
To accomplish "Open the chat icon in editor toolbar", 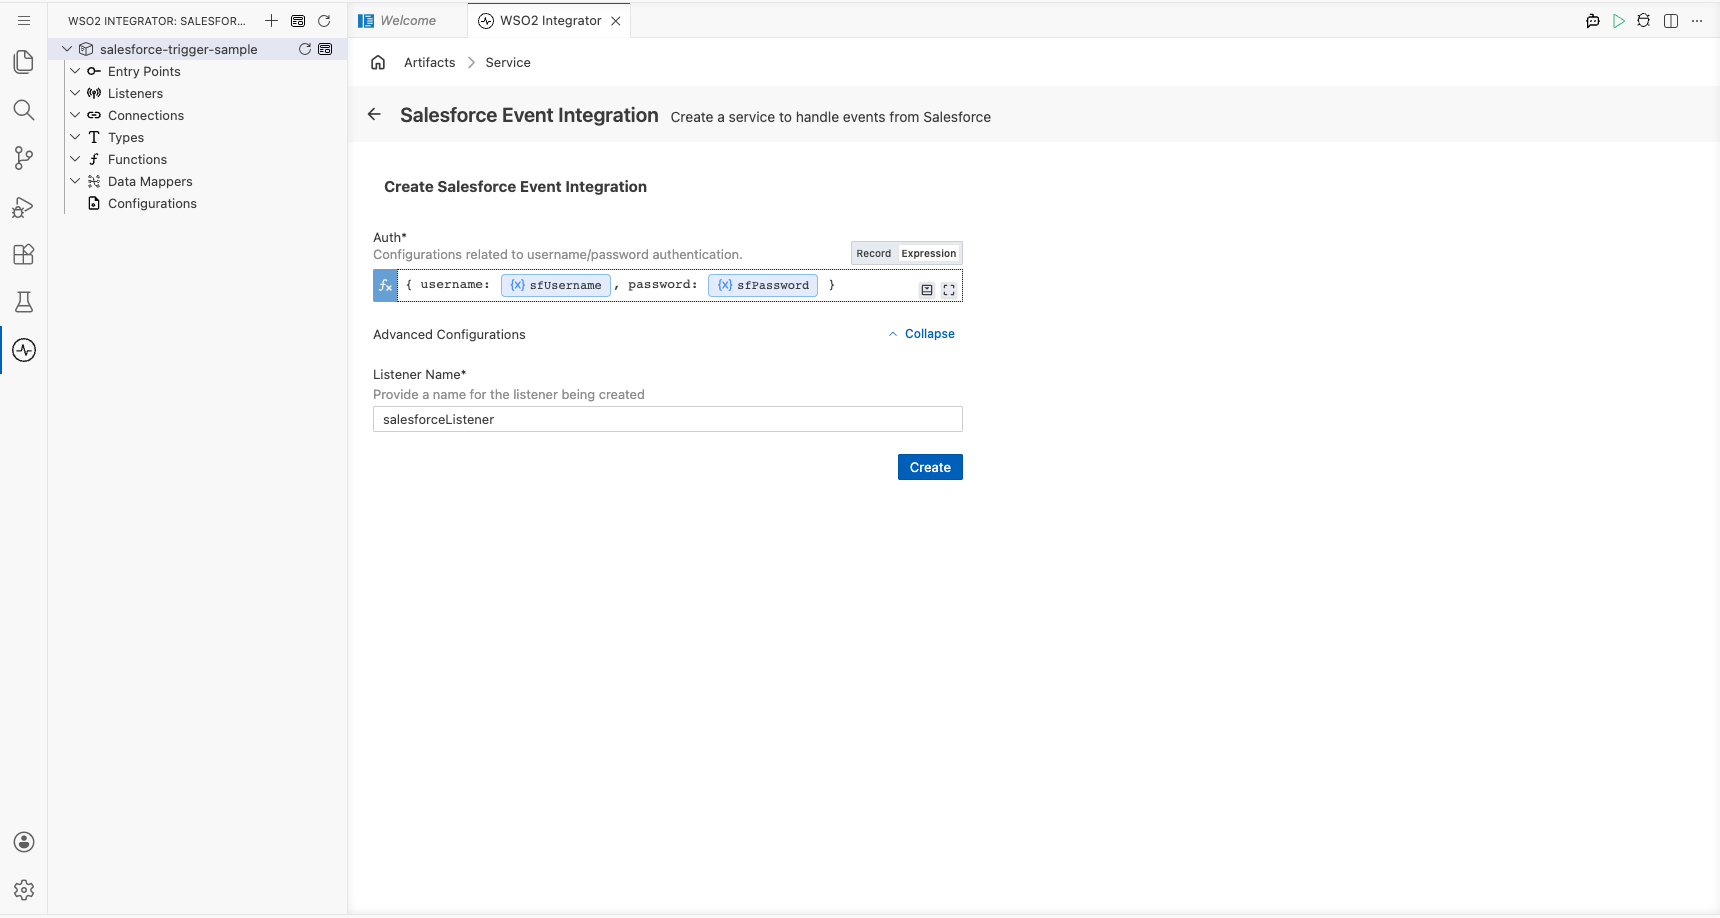I will pyautogui.click(x=1593, y=20).
